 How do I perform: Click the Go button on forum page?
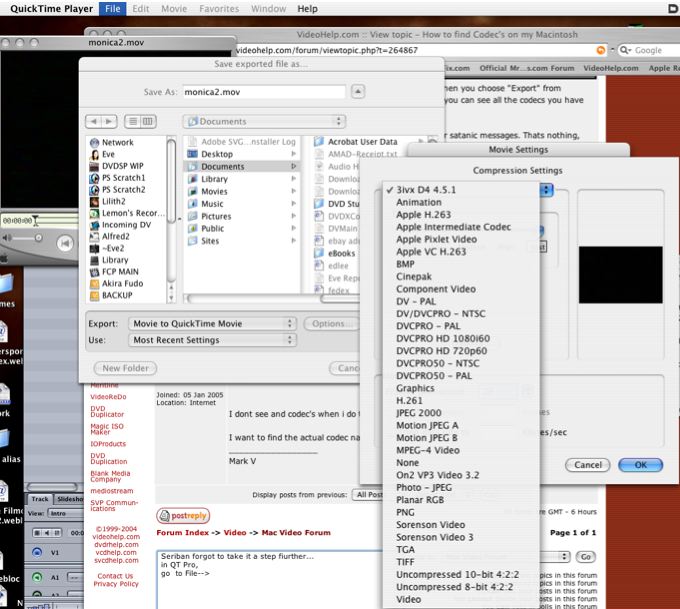[x=585, y=557]
